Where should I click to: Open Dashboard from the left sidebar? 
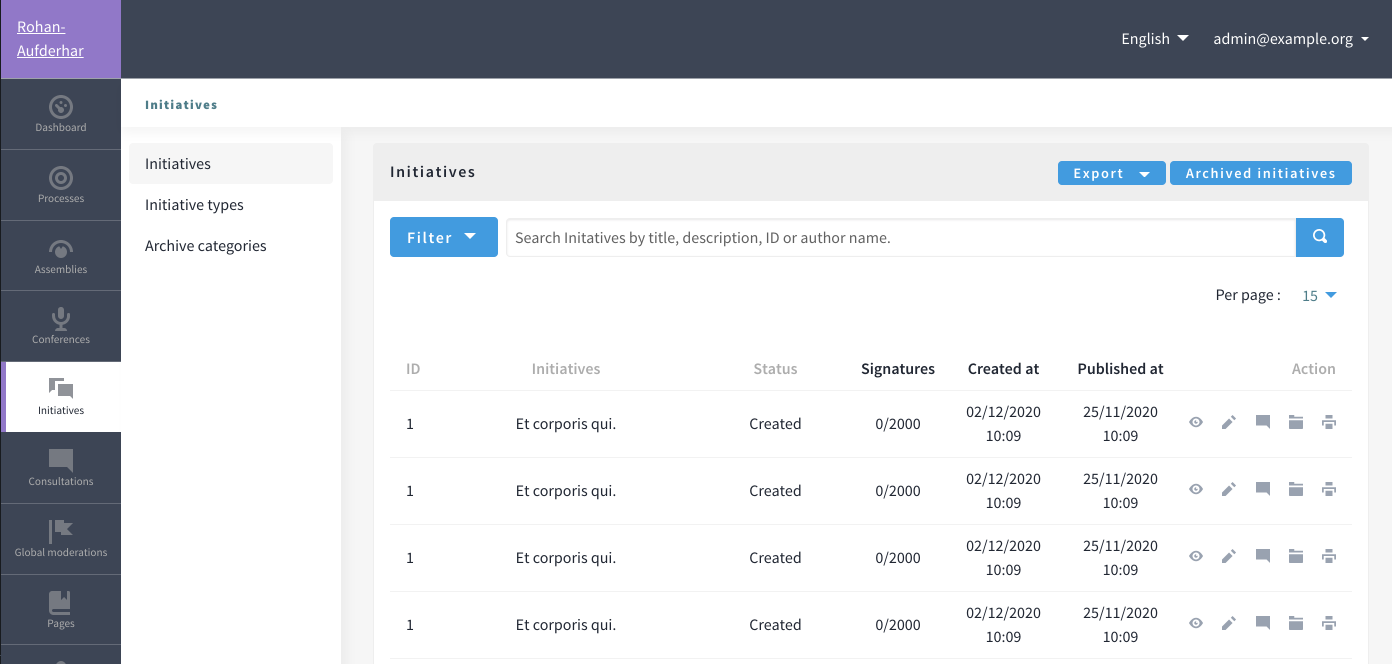click(x=60, y=114)
